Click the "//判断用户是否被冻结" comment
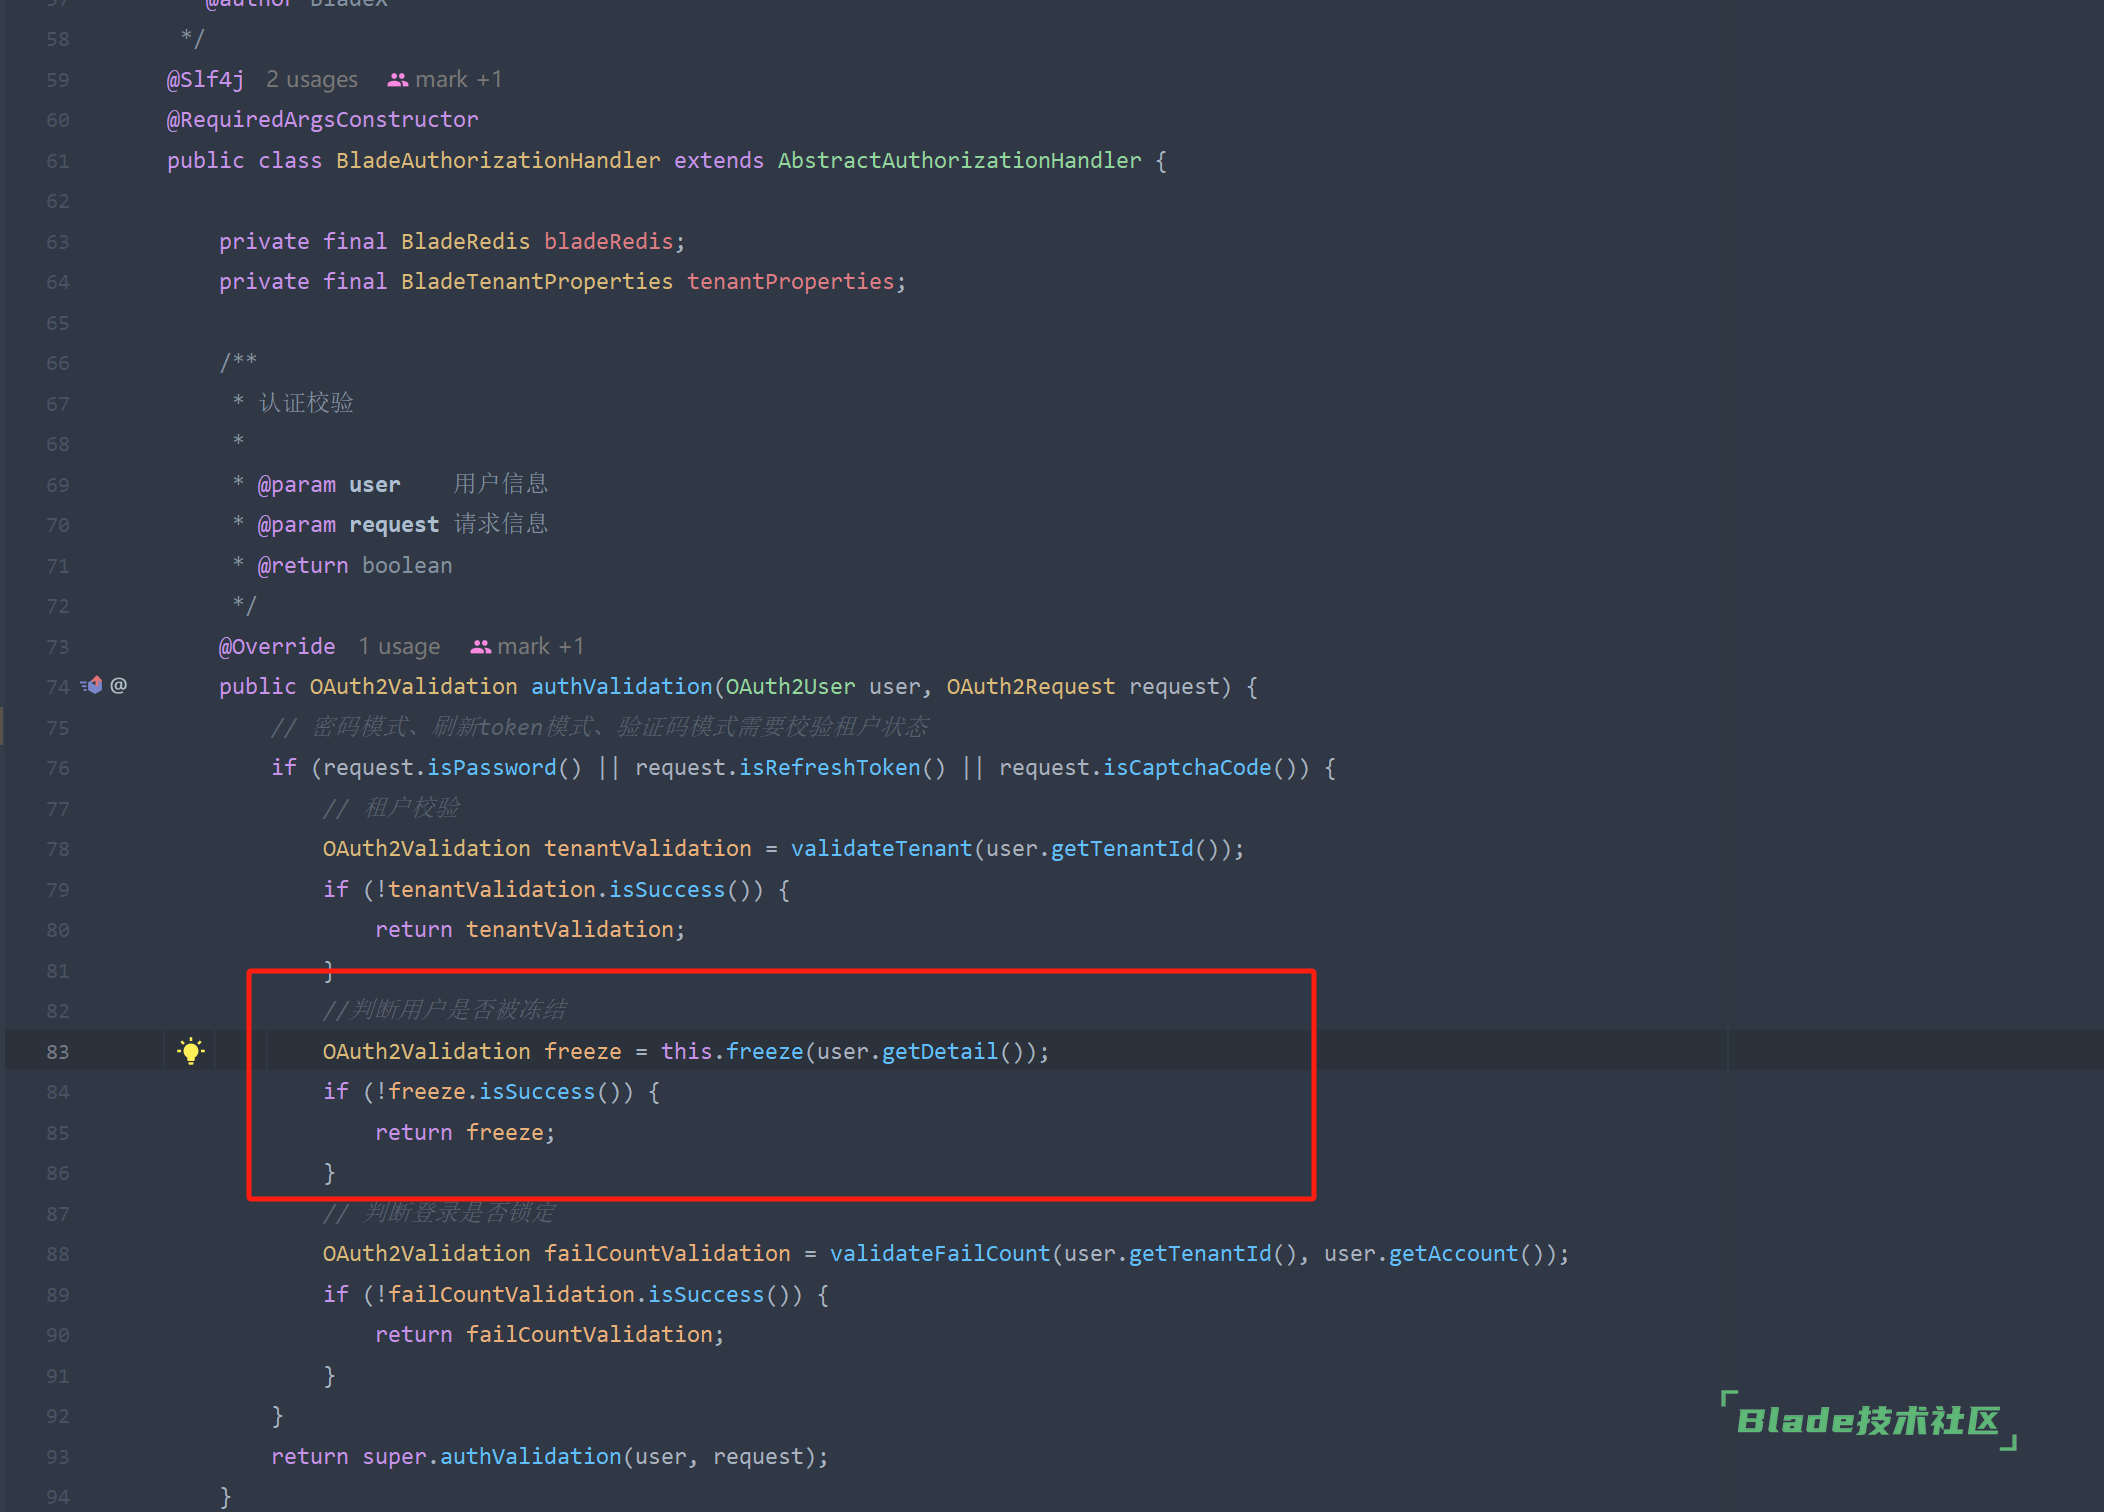This screenshot has width=2104, height=1512. click(445, 1010)
